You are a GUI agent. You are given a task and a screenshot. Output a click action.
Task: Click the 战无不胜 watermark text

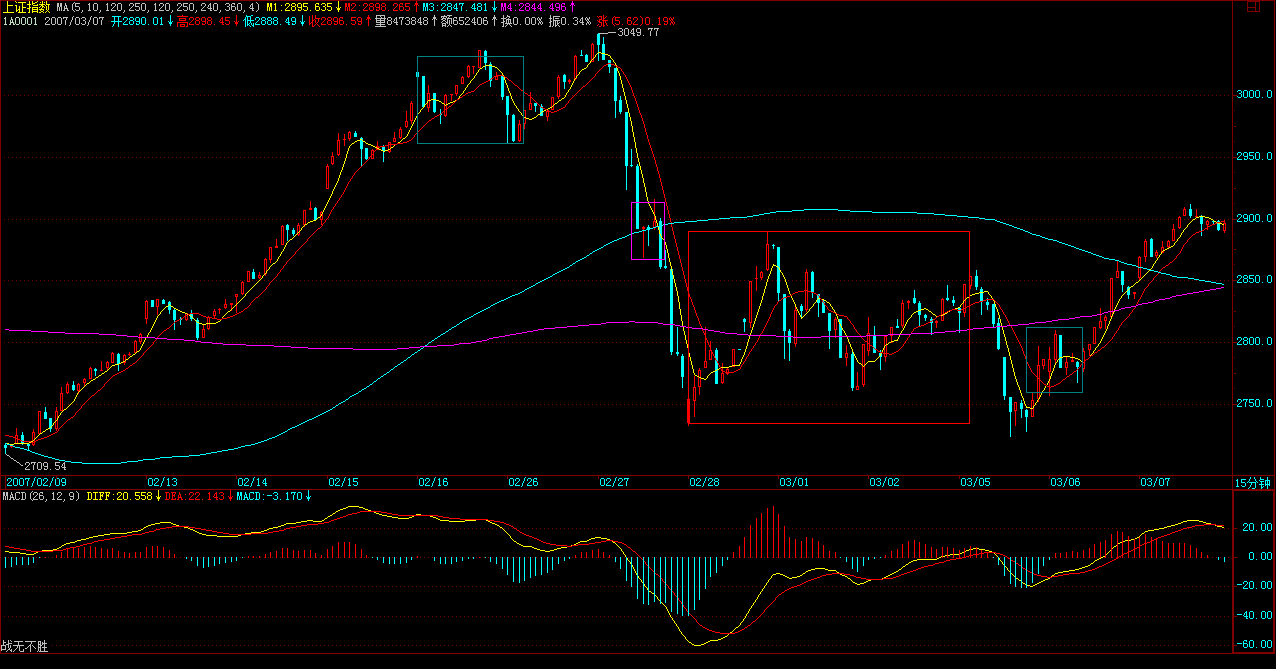[x=25, y=647]
